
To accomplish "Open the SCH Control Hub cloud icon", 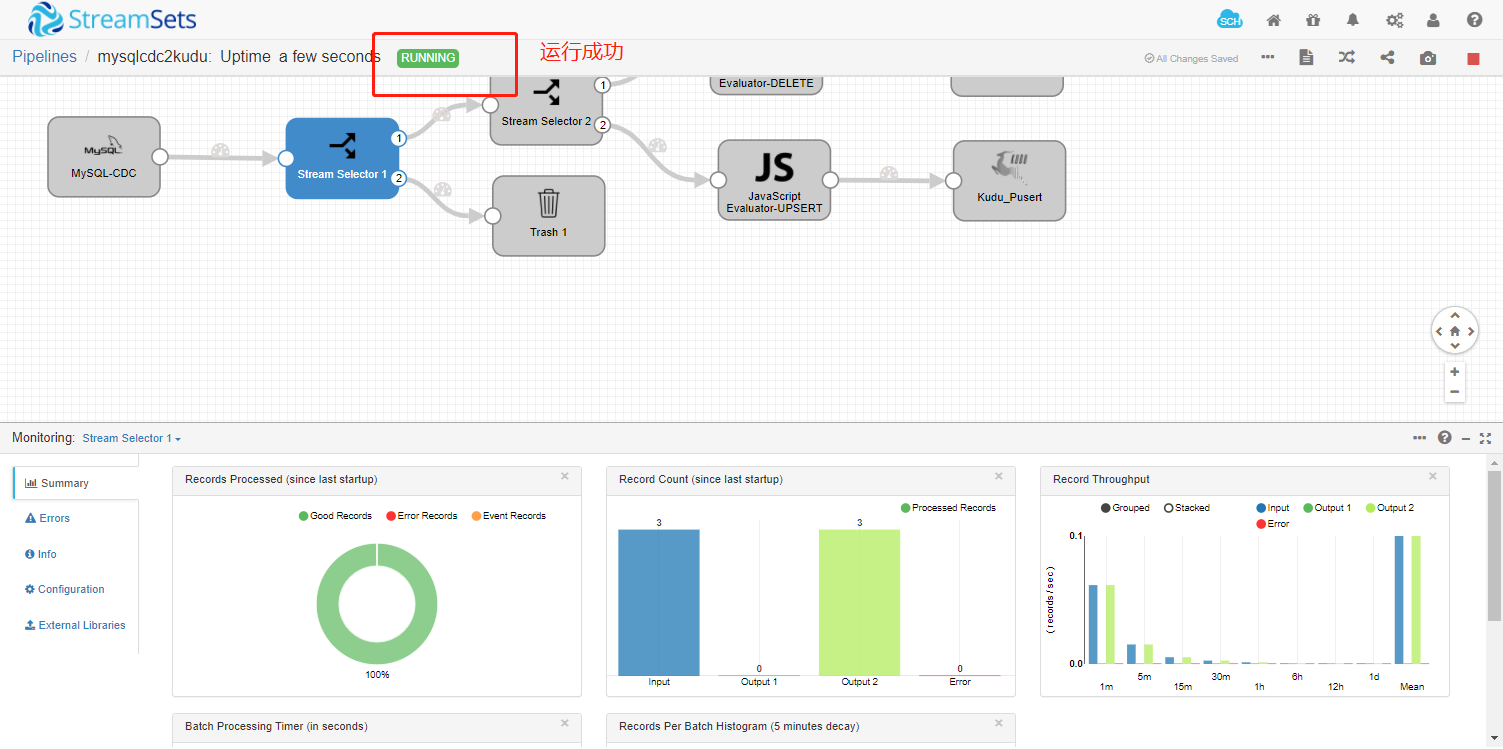I will pos(1230,19).
